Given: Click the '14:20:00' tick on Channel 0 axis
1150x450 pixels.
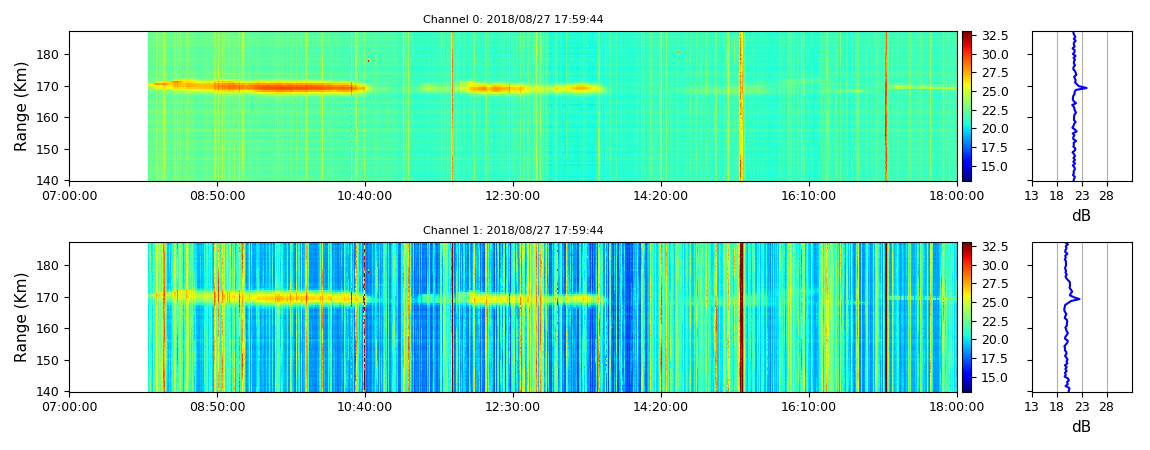Looking at the screenshot, I should click(x=662, y=196).
